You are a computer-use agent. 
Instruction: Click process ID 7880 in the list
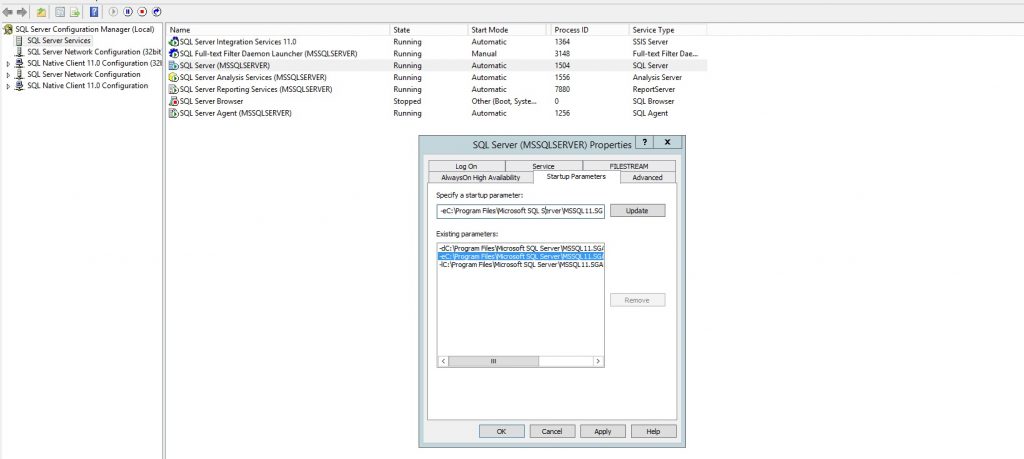coord(562,89)
